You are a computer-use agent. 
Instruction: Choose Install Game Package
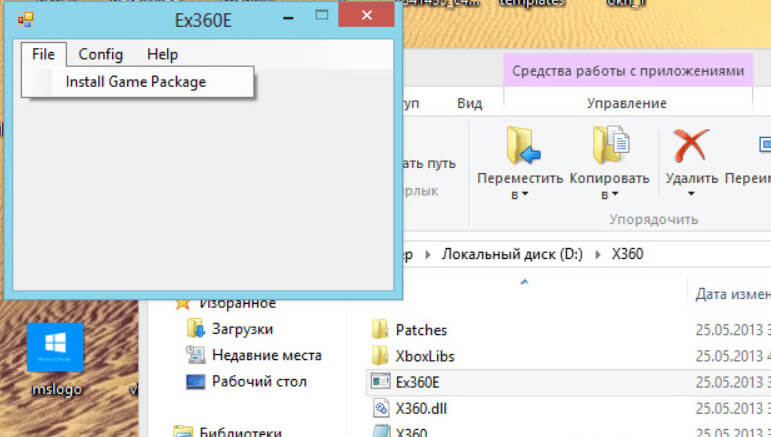136,82
